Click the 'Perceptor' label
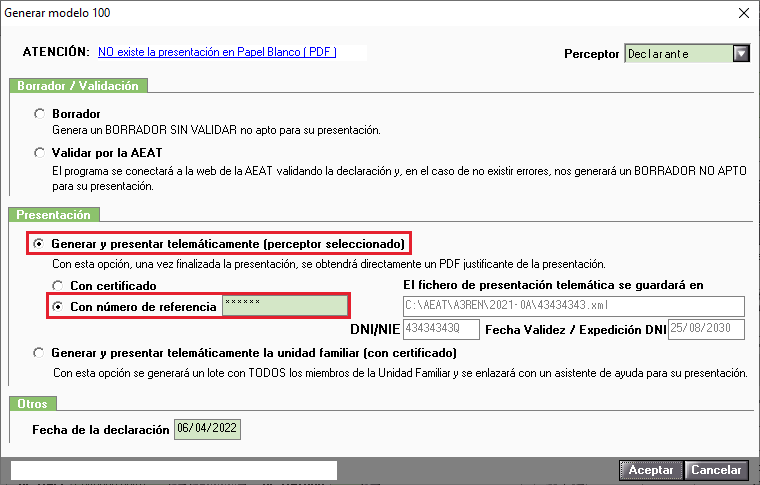Screen dimensions: 760x485 pos(591,54)
